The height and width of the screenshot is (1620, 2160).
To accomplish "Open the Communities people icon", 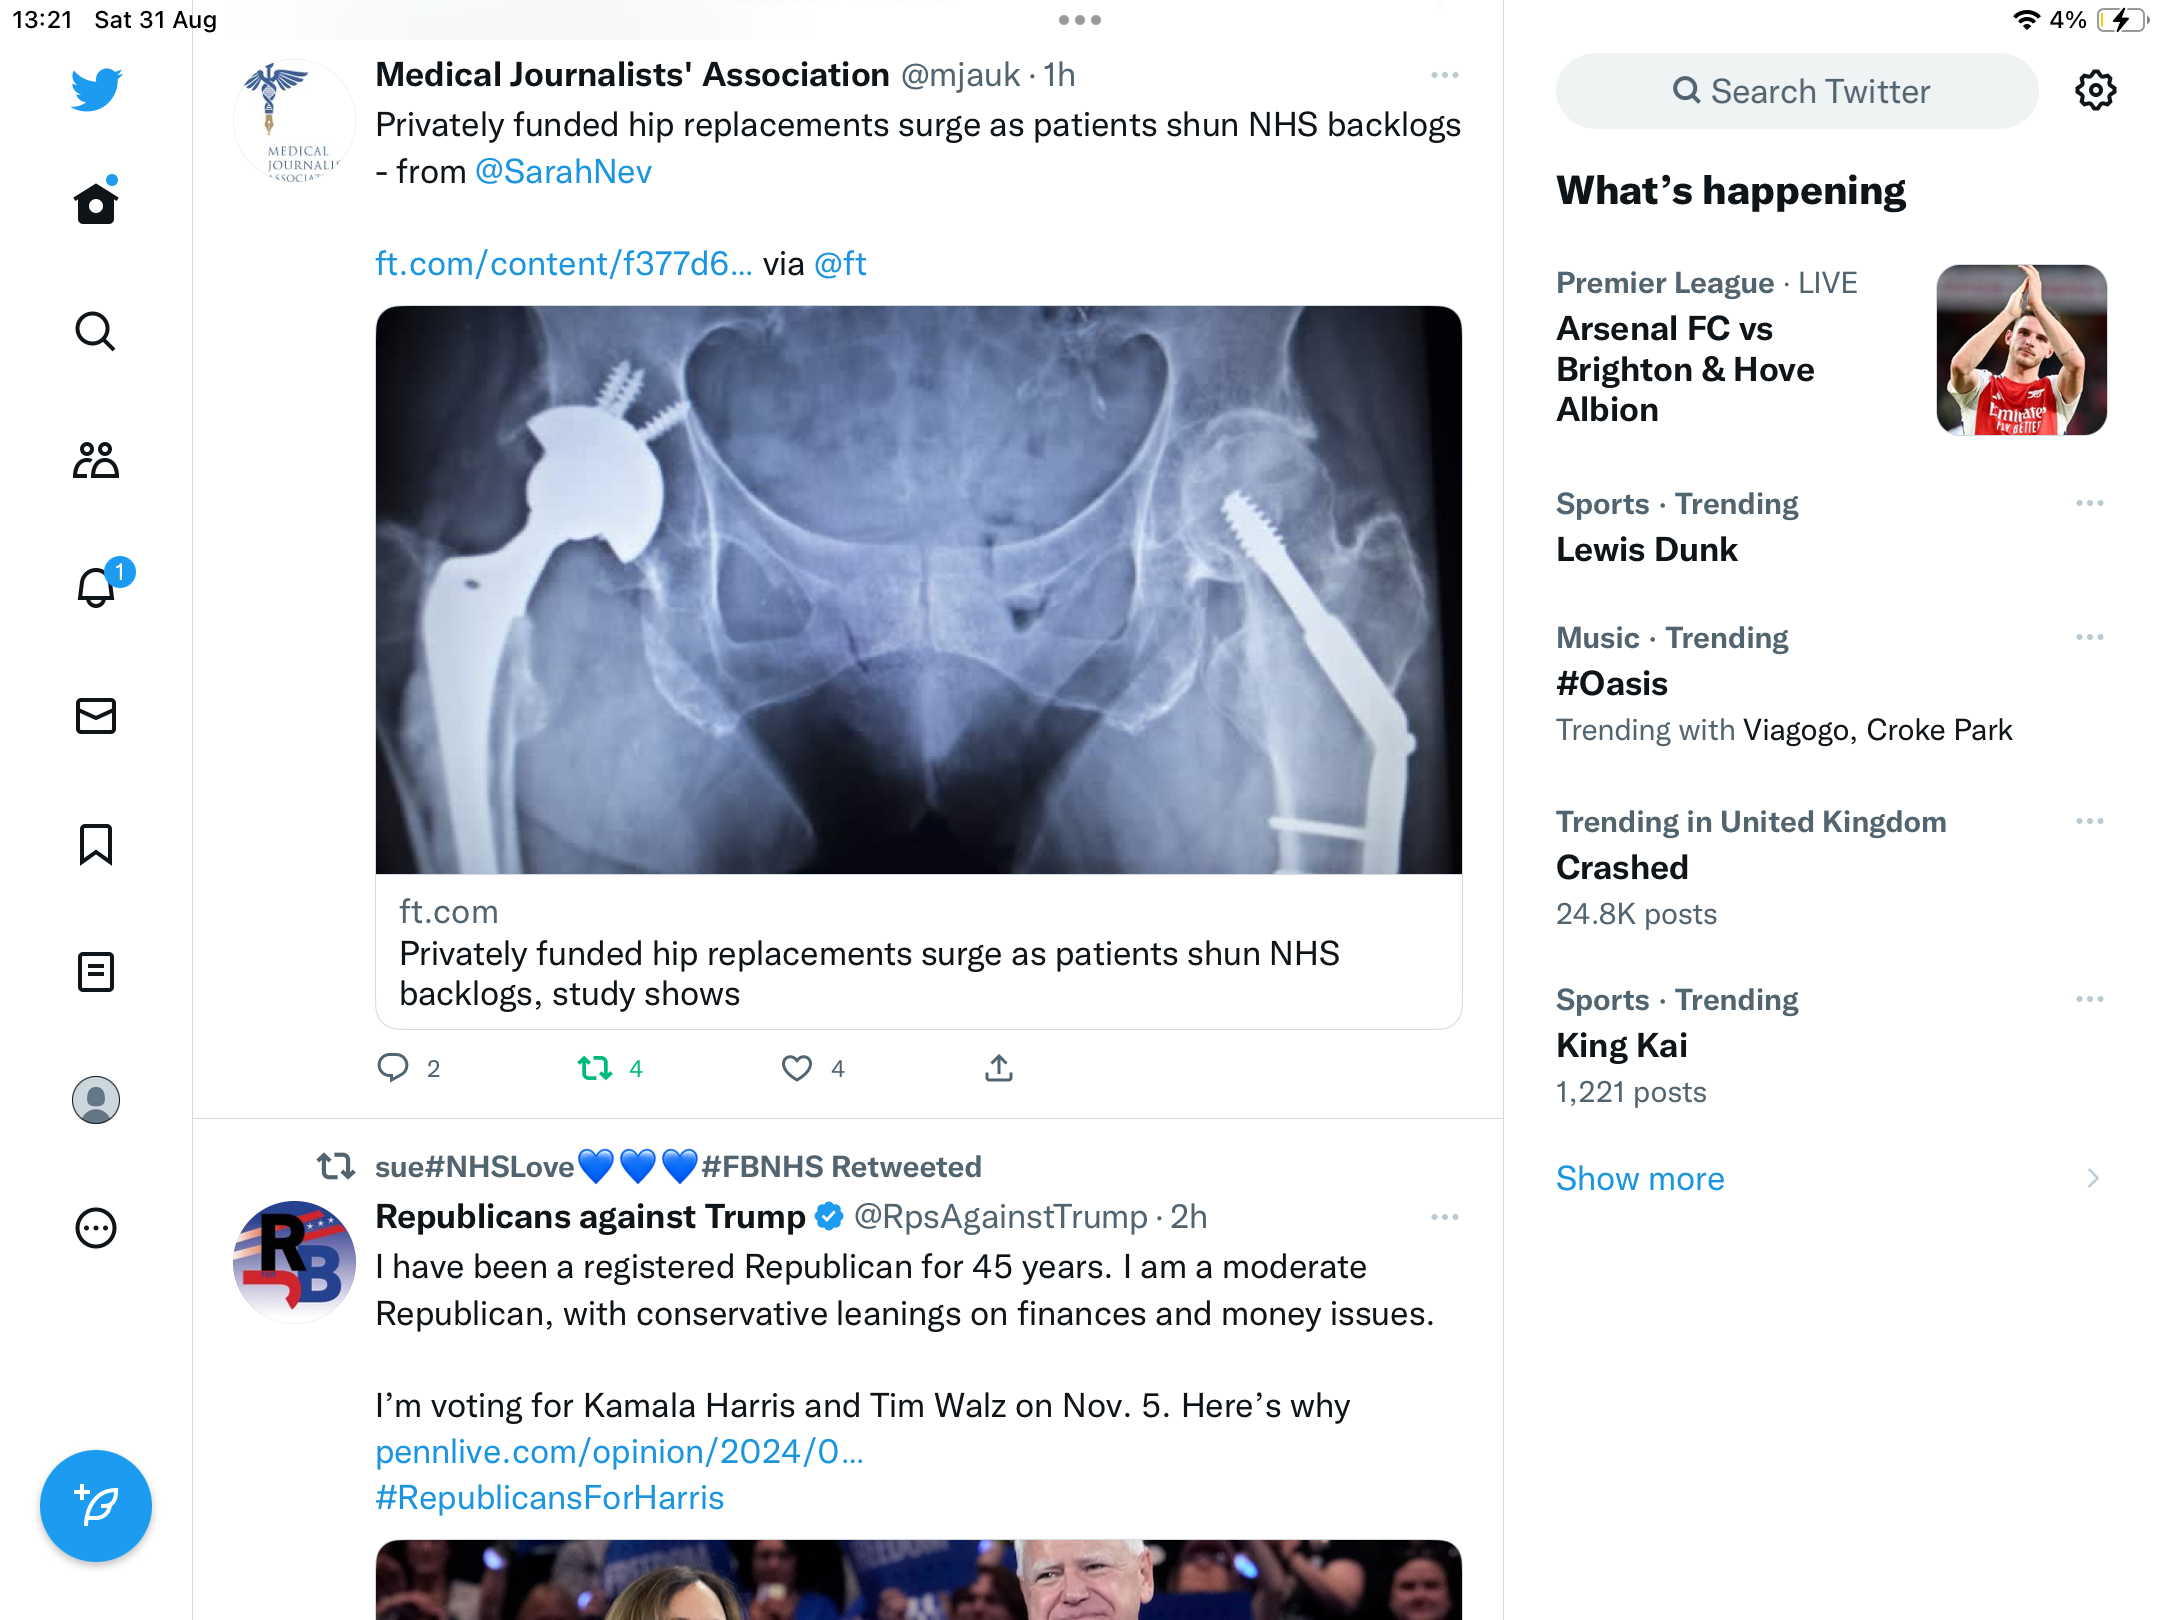I will [x=96, y=460].
